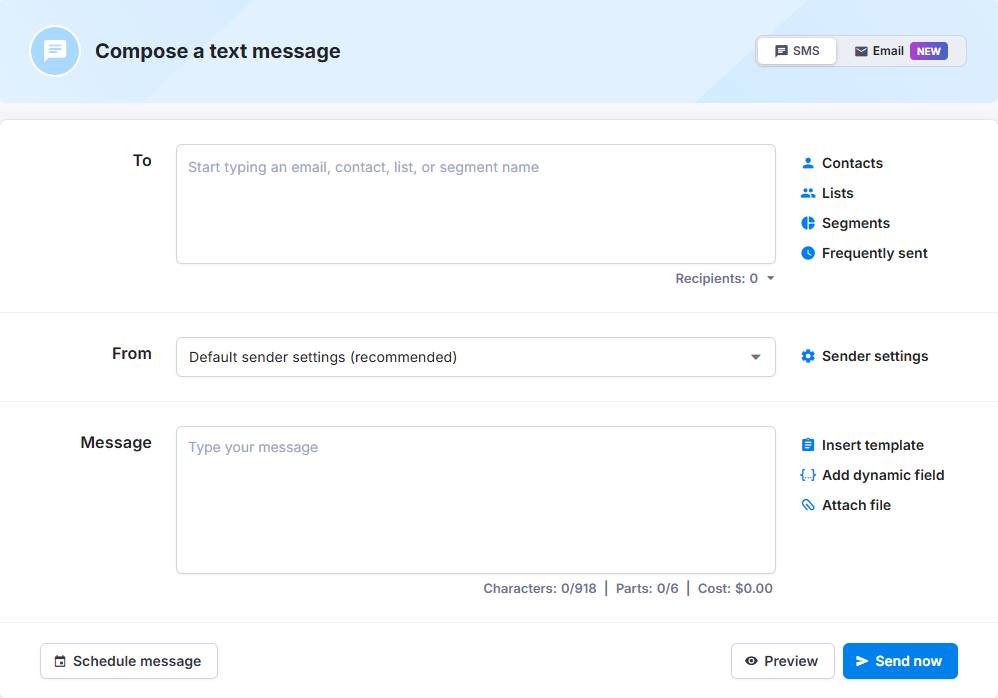Click the Frequently sent clock icon
Screen dimensions: 998x698
[x=808, y=253]
